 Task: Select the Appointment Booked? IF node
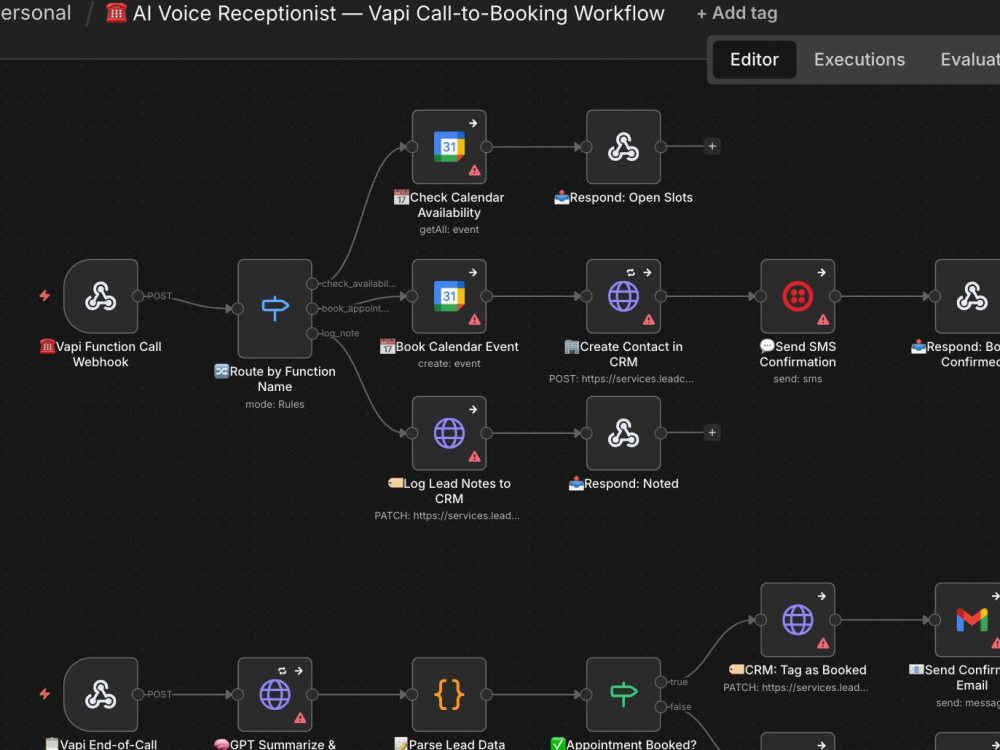[623, 695]
